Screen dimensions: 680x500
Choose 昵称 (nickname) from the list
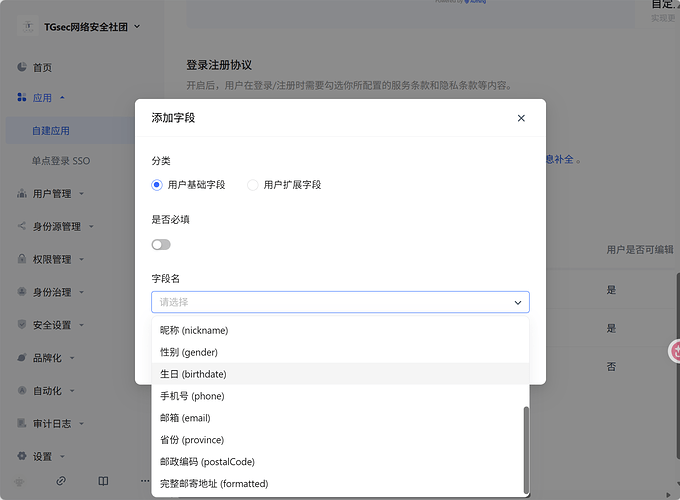click(x=340, y=330)
